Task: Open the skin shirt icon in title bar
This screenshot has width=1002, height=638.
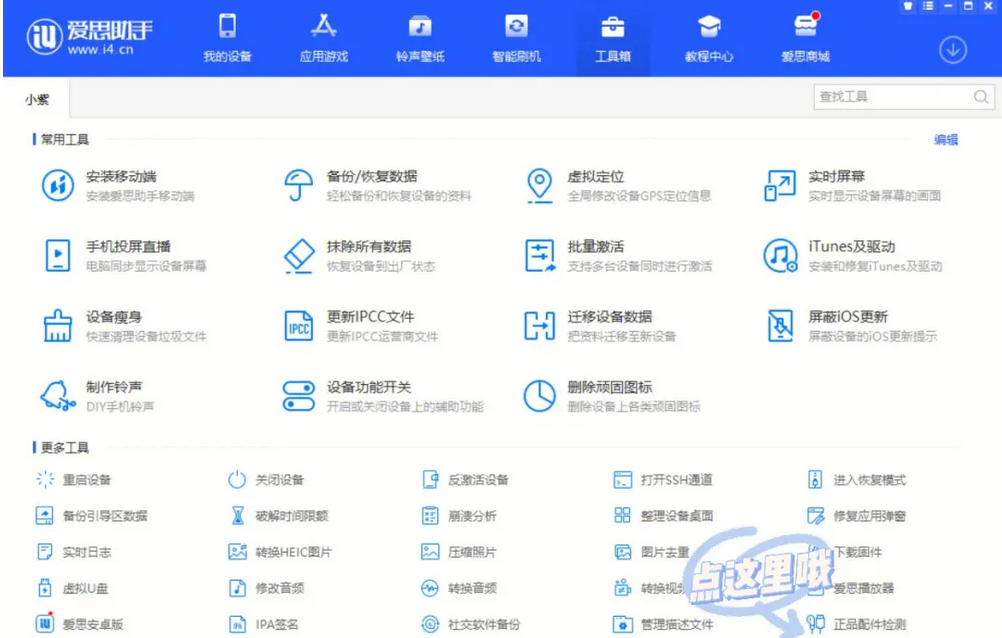Action: (x=907, y=6)
